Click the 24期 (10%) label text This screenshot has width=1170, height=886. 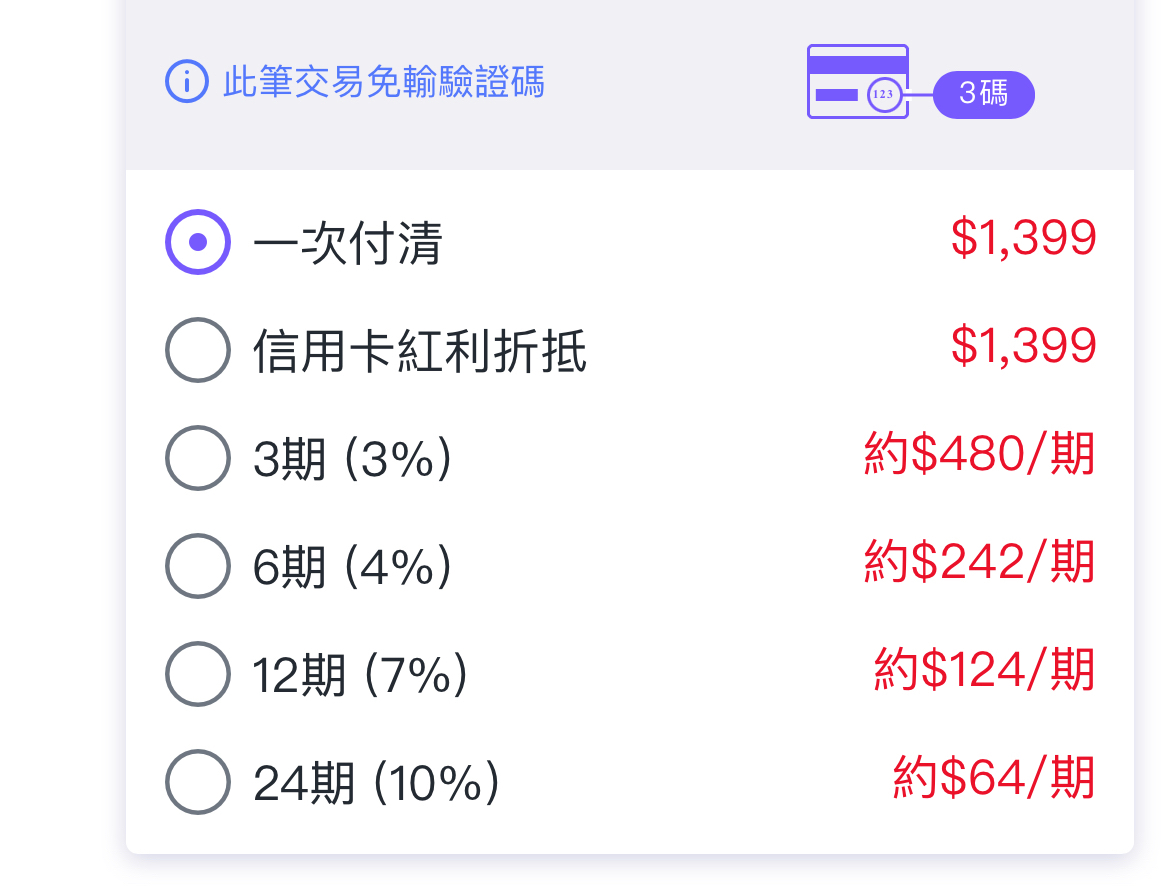point(376,783)
